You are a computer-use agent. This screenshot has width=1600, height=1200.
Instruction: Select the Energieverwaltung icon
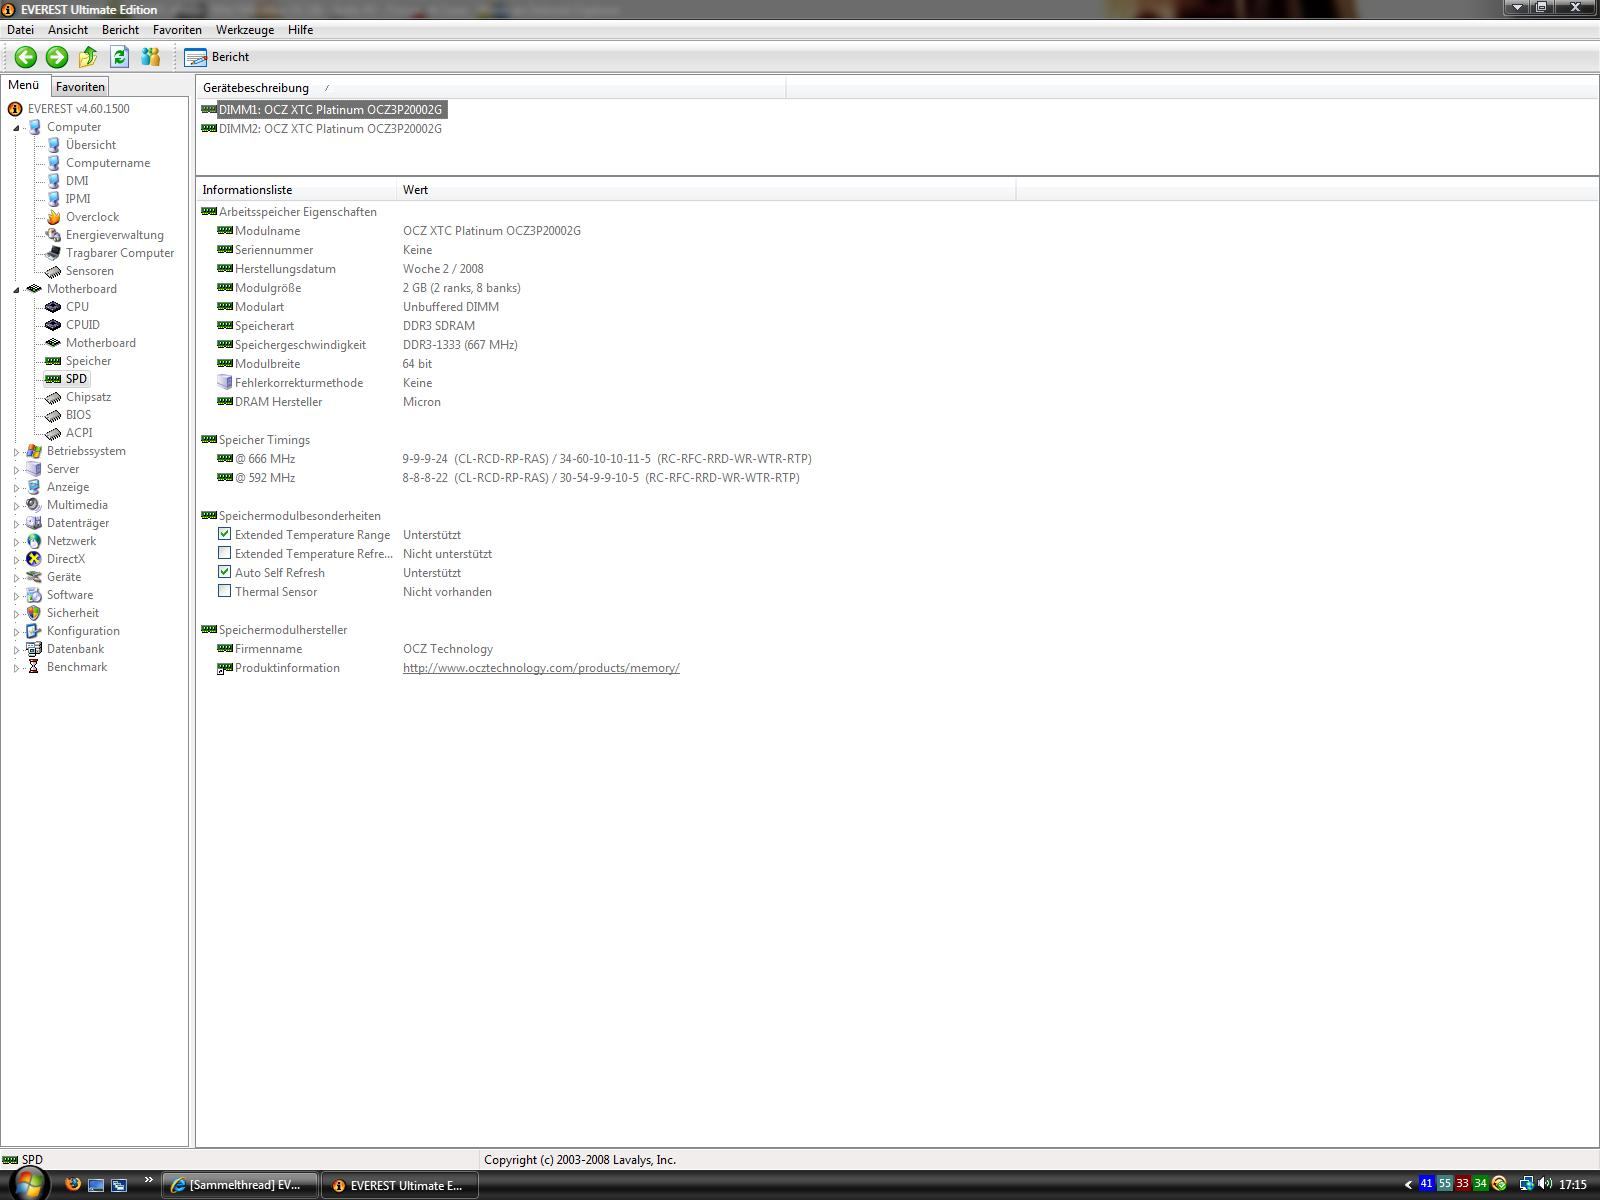(x=54, y=235)
